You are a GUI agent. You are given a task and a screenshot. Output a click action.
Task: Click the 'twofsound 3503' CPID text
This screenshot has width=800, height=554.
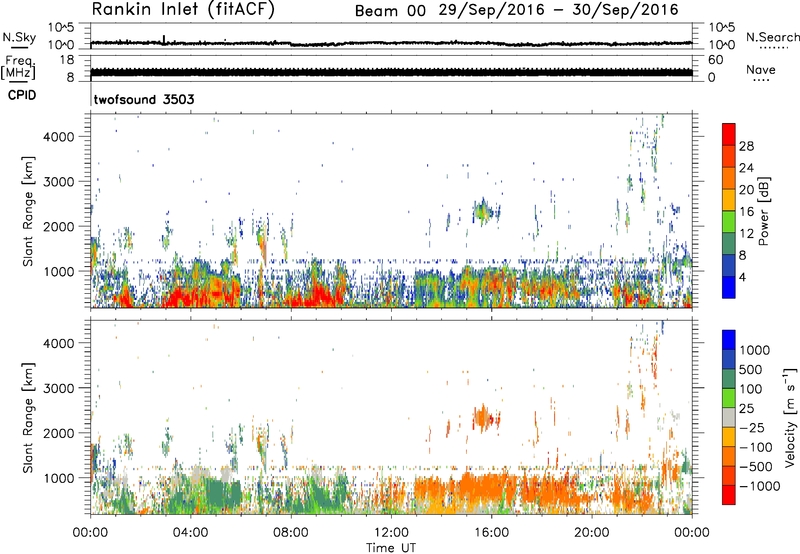tap(144, 99)
